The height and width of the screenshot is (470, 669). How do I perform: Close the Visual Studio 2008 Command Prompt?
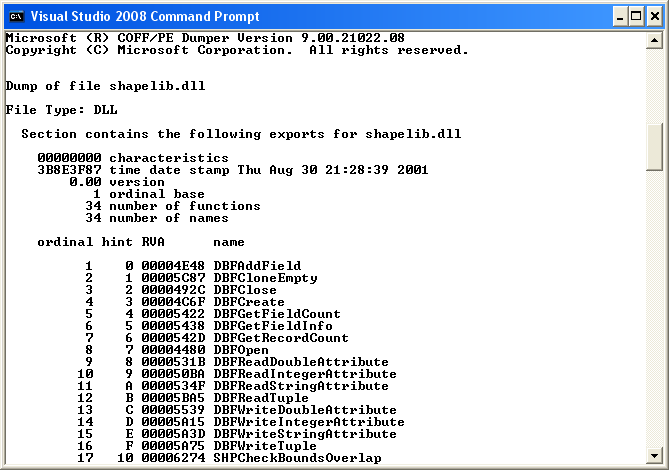654,17
